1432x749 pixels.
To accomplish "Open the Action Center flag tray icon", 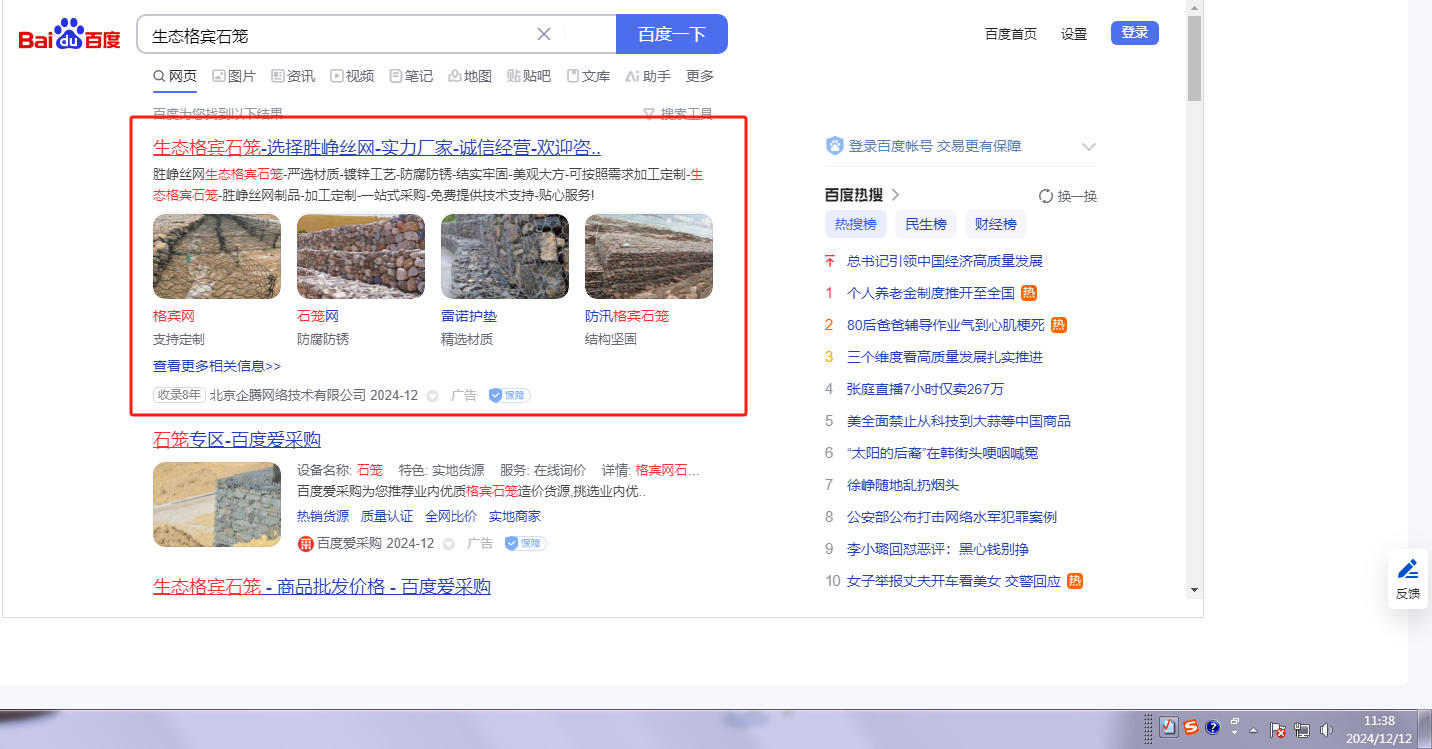I will (1278, 730).
